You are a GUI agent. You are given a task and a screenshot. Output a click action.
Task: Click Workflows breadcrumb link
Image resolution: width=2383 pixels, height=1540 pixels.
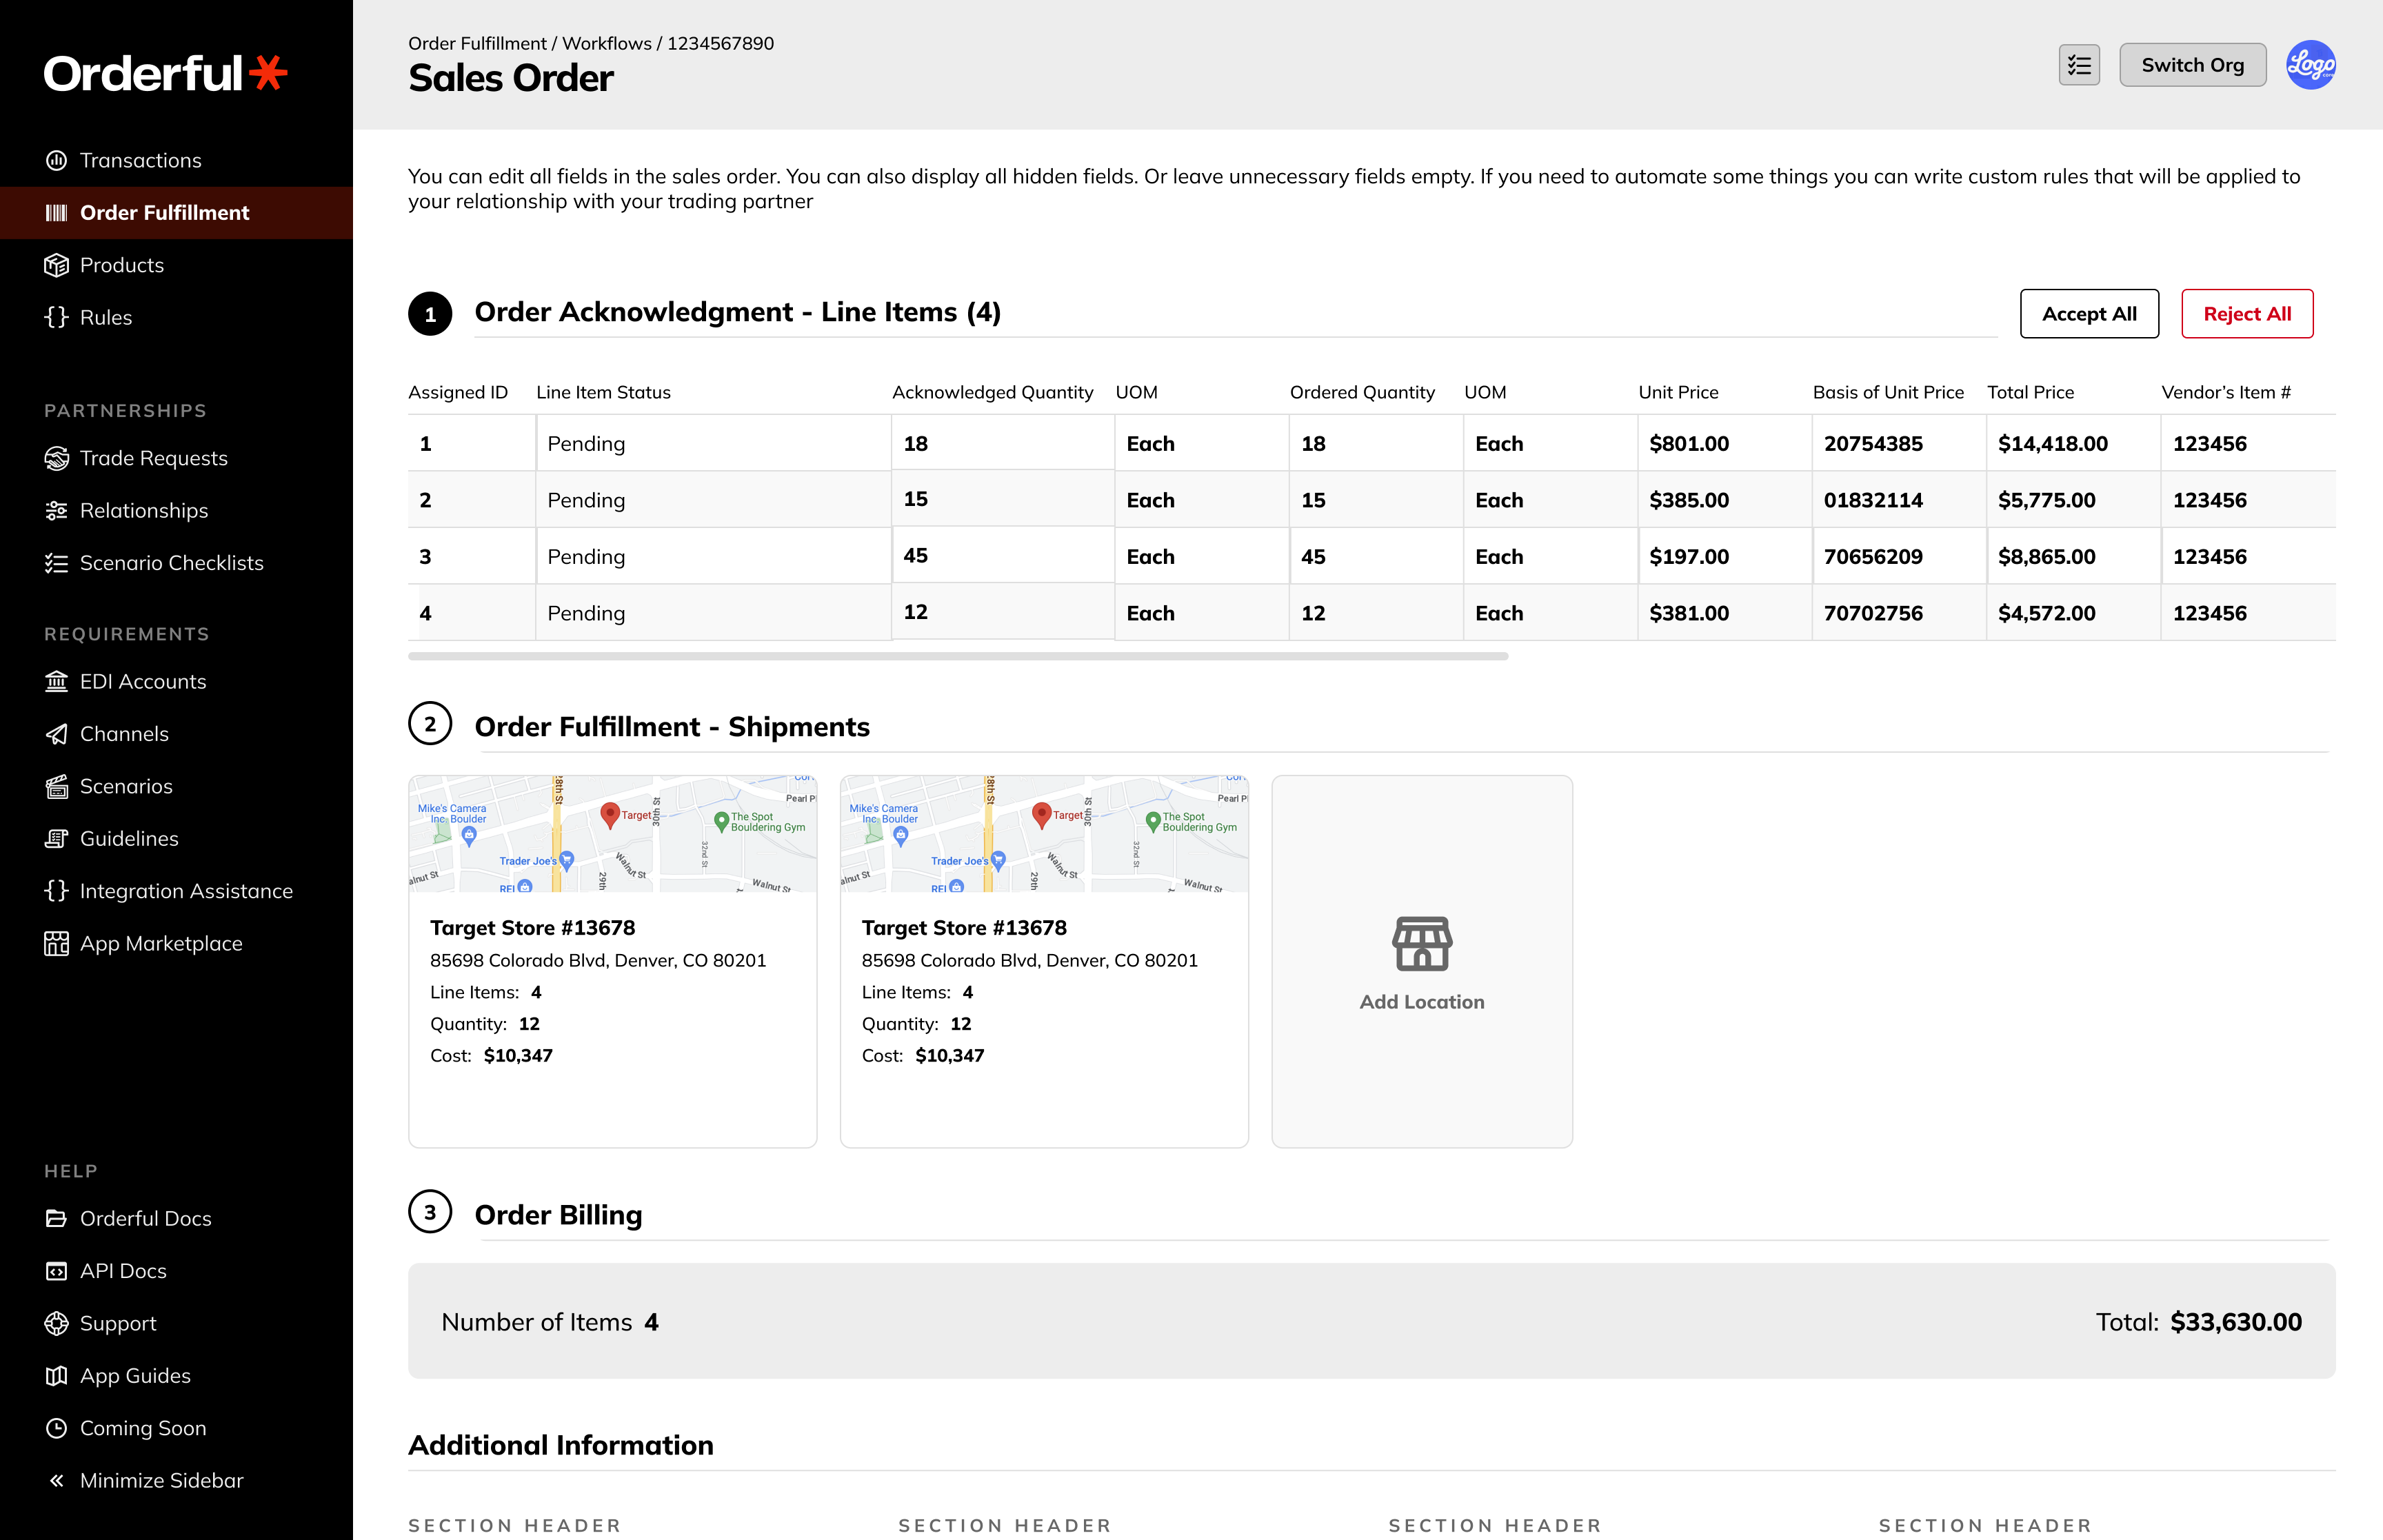coord(606,43)
